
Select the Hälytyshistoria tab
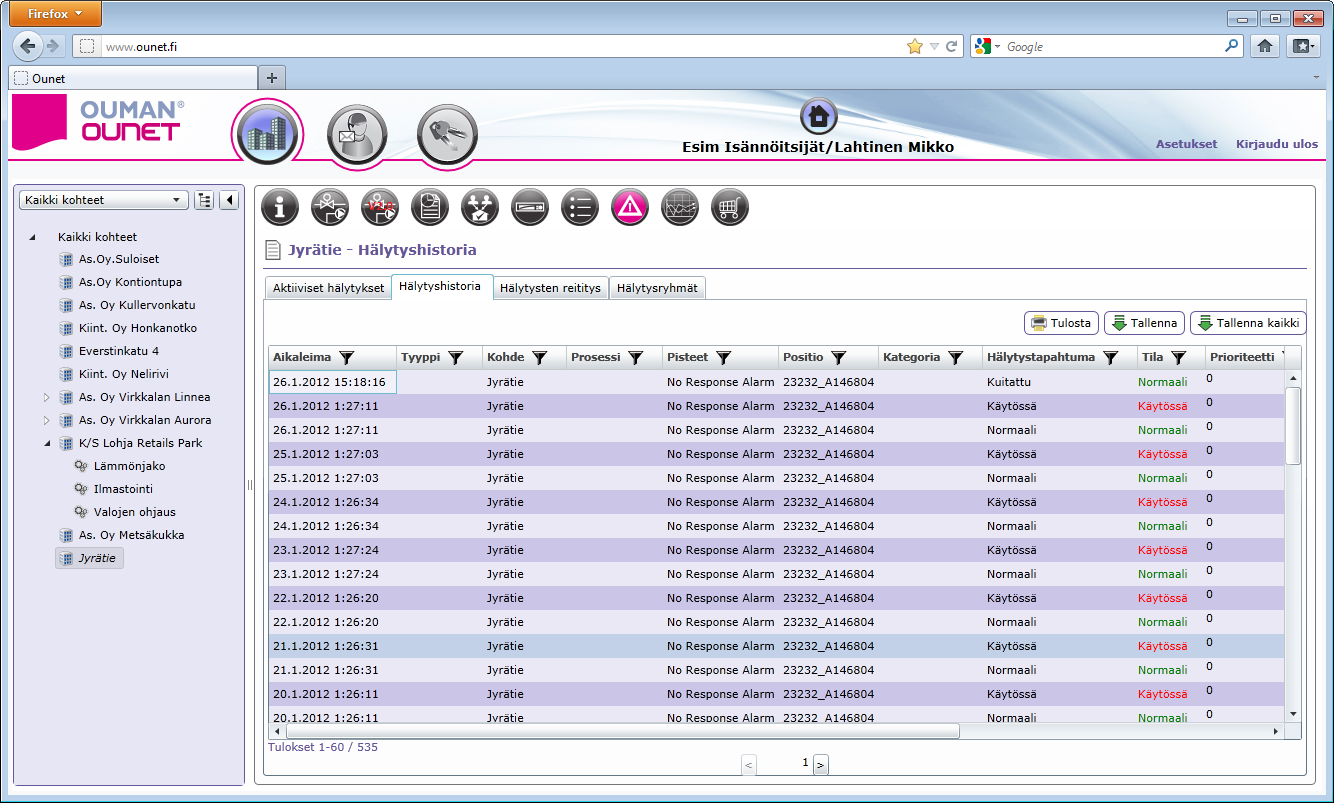440,286
